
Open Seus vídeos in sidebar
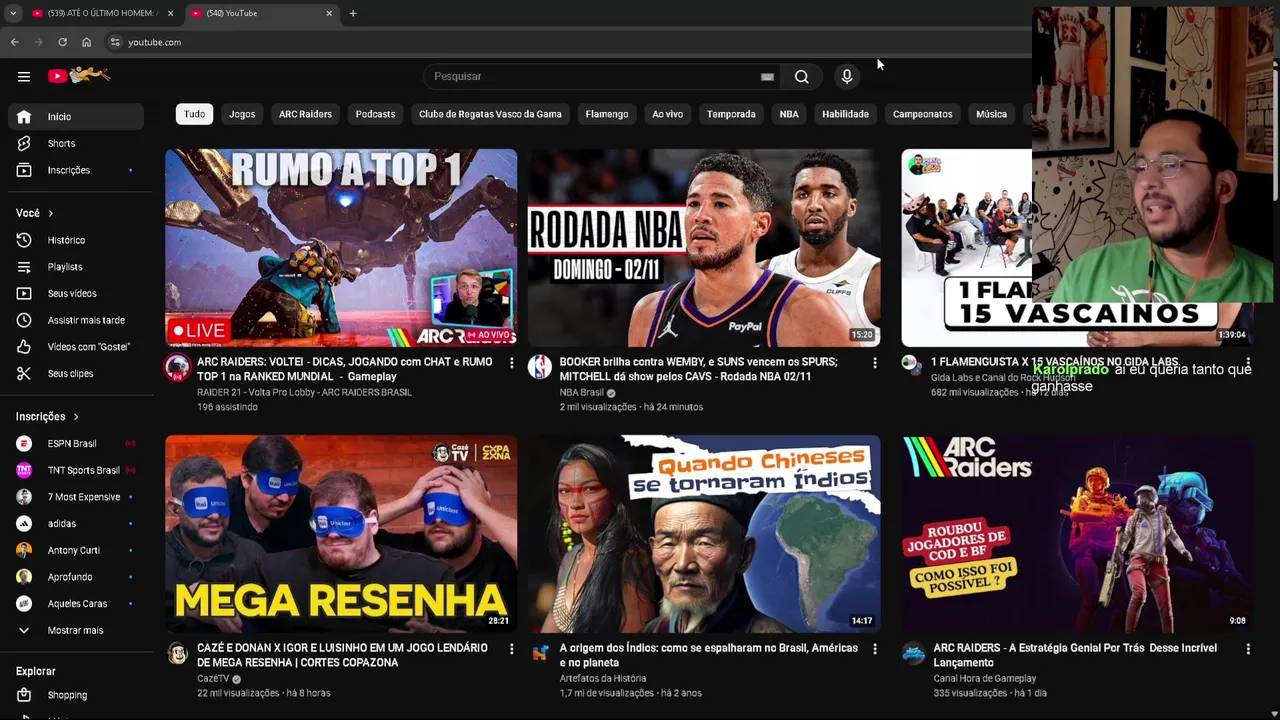click(x=76, y=294)
